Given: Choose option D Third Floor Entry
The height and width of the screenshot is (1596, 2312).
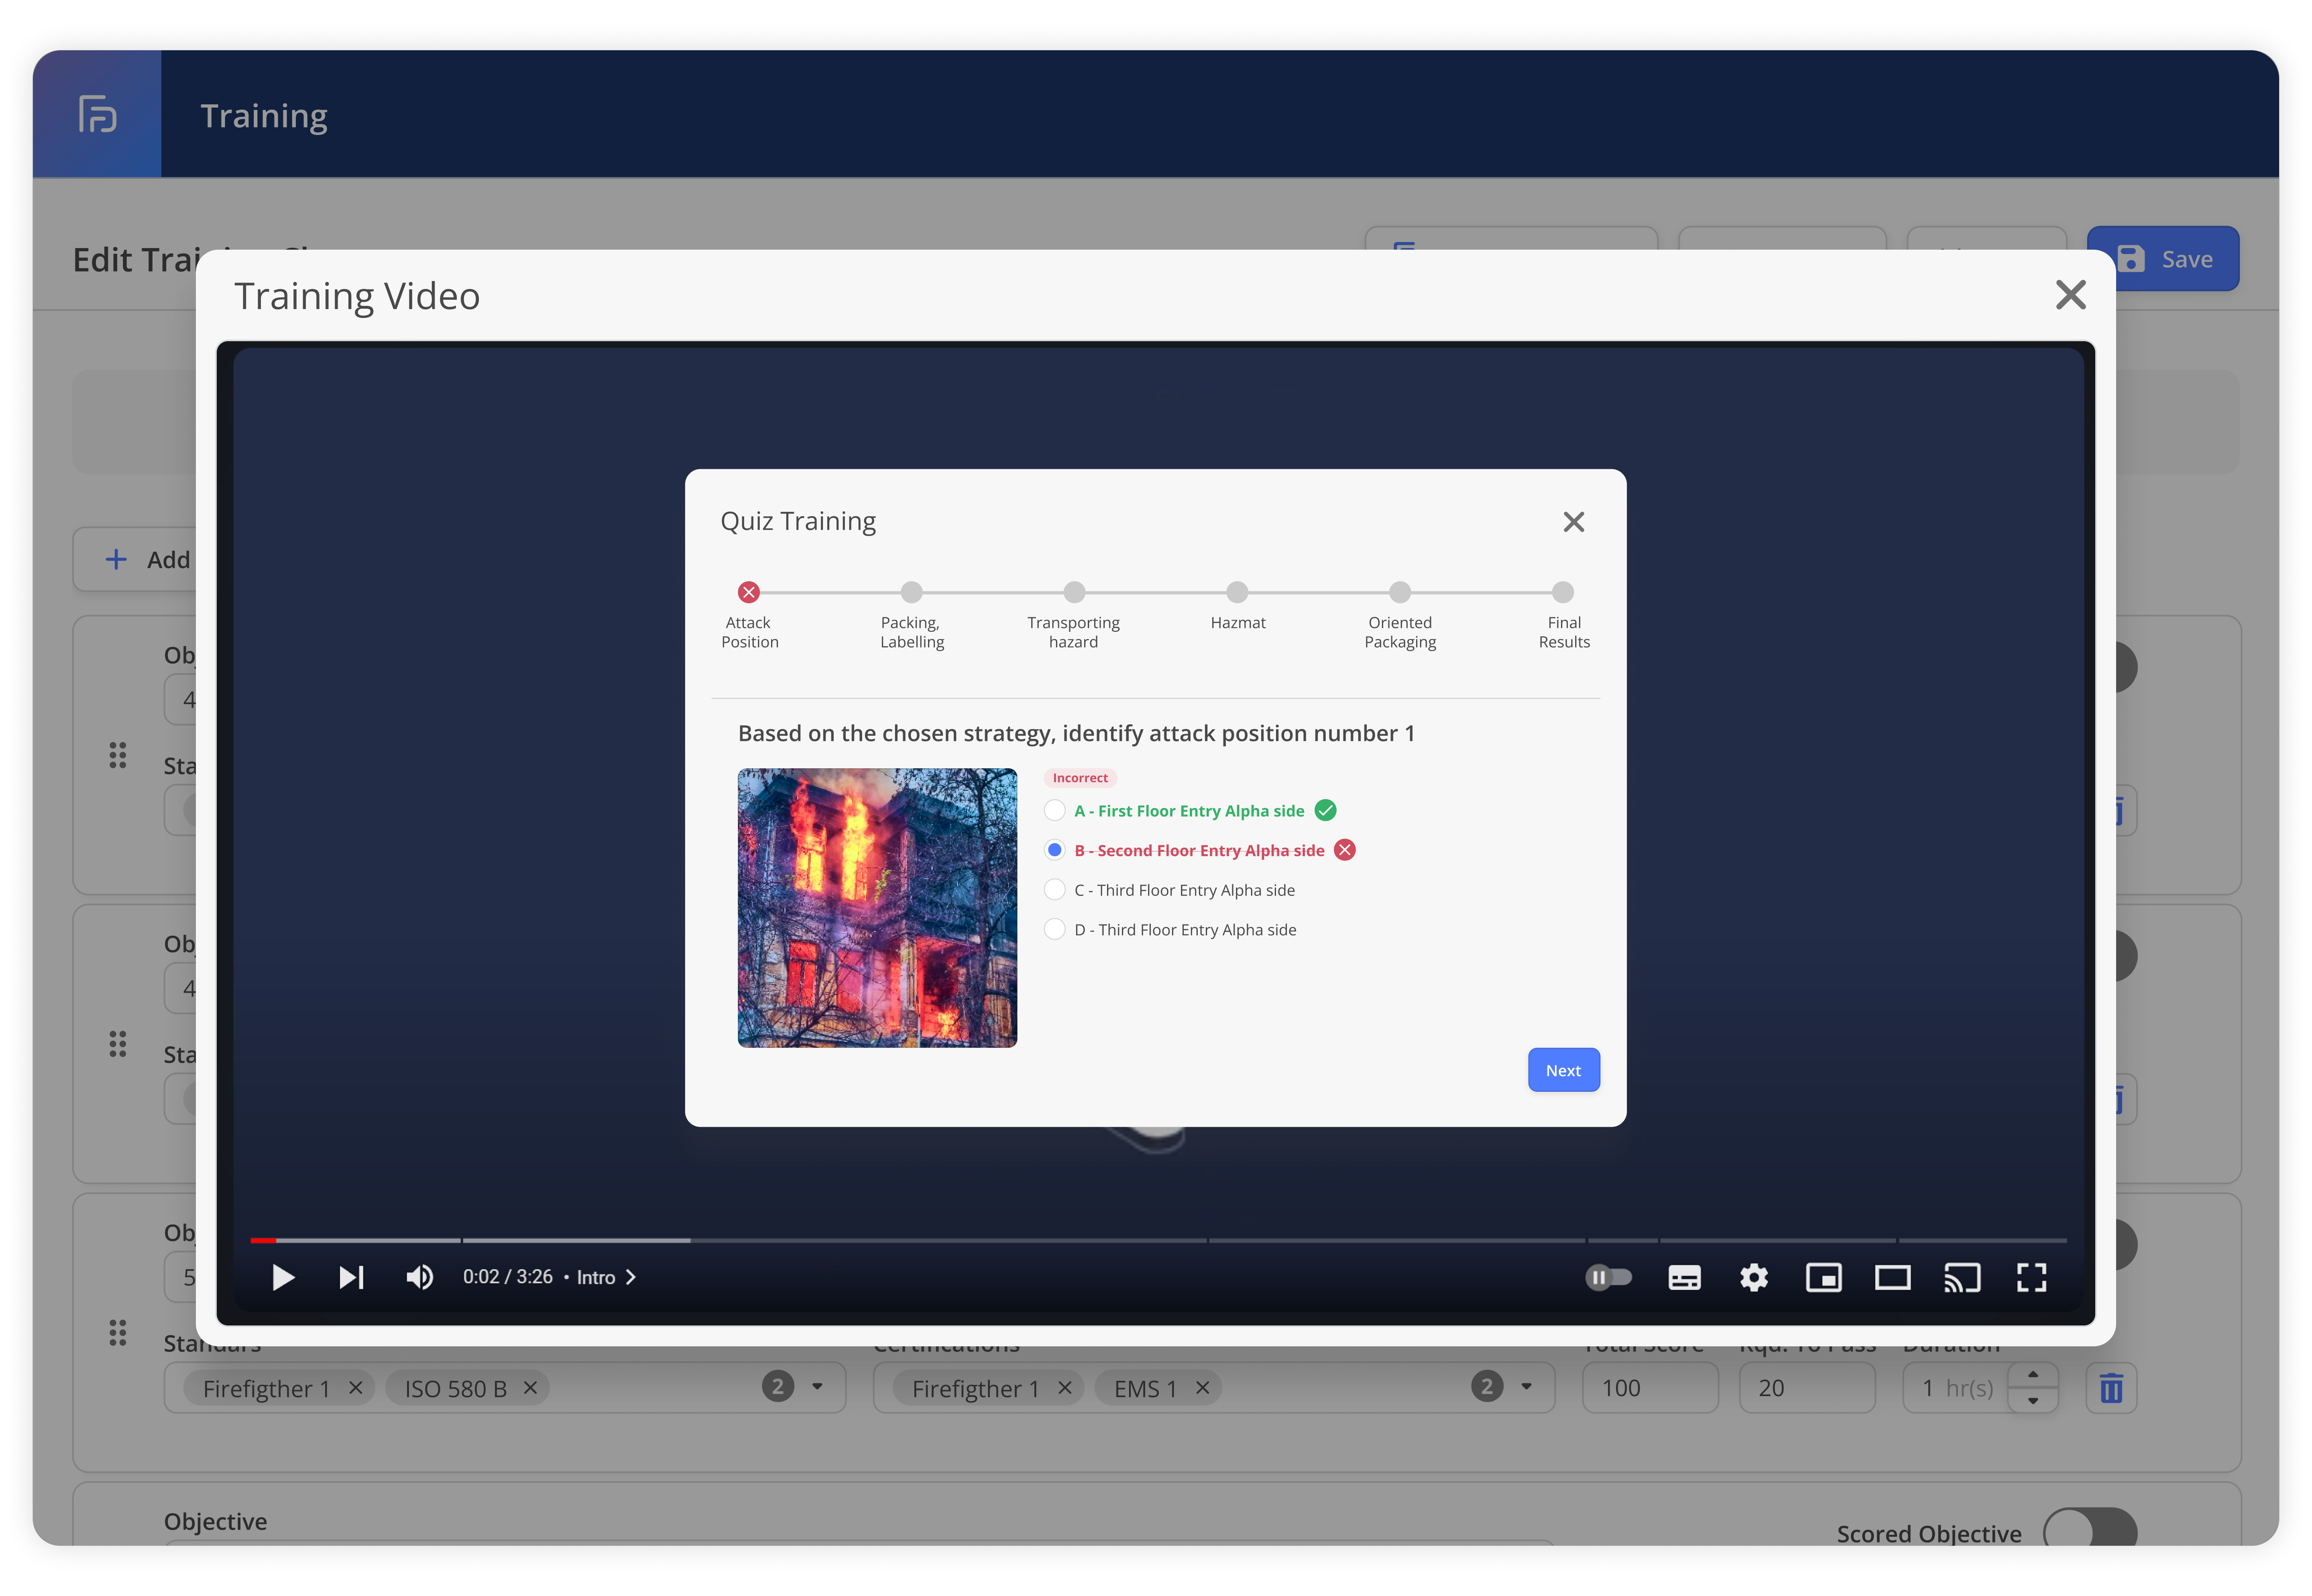Looking at the screenshot, I should [x=1054, y=929].
